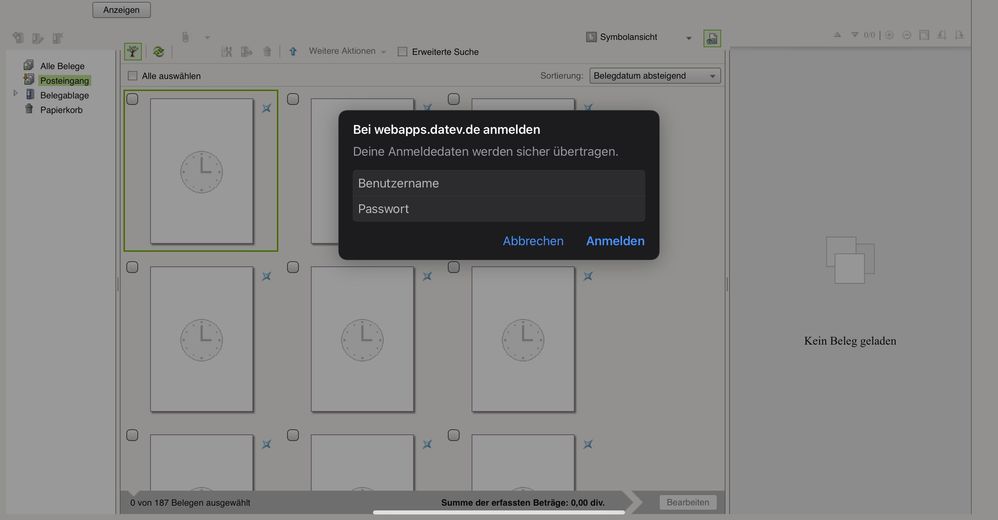Click the clip icon above the toolbar
998x520 pixels.
(x=185, y=37)
